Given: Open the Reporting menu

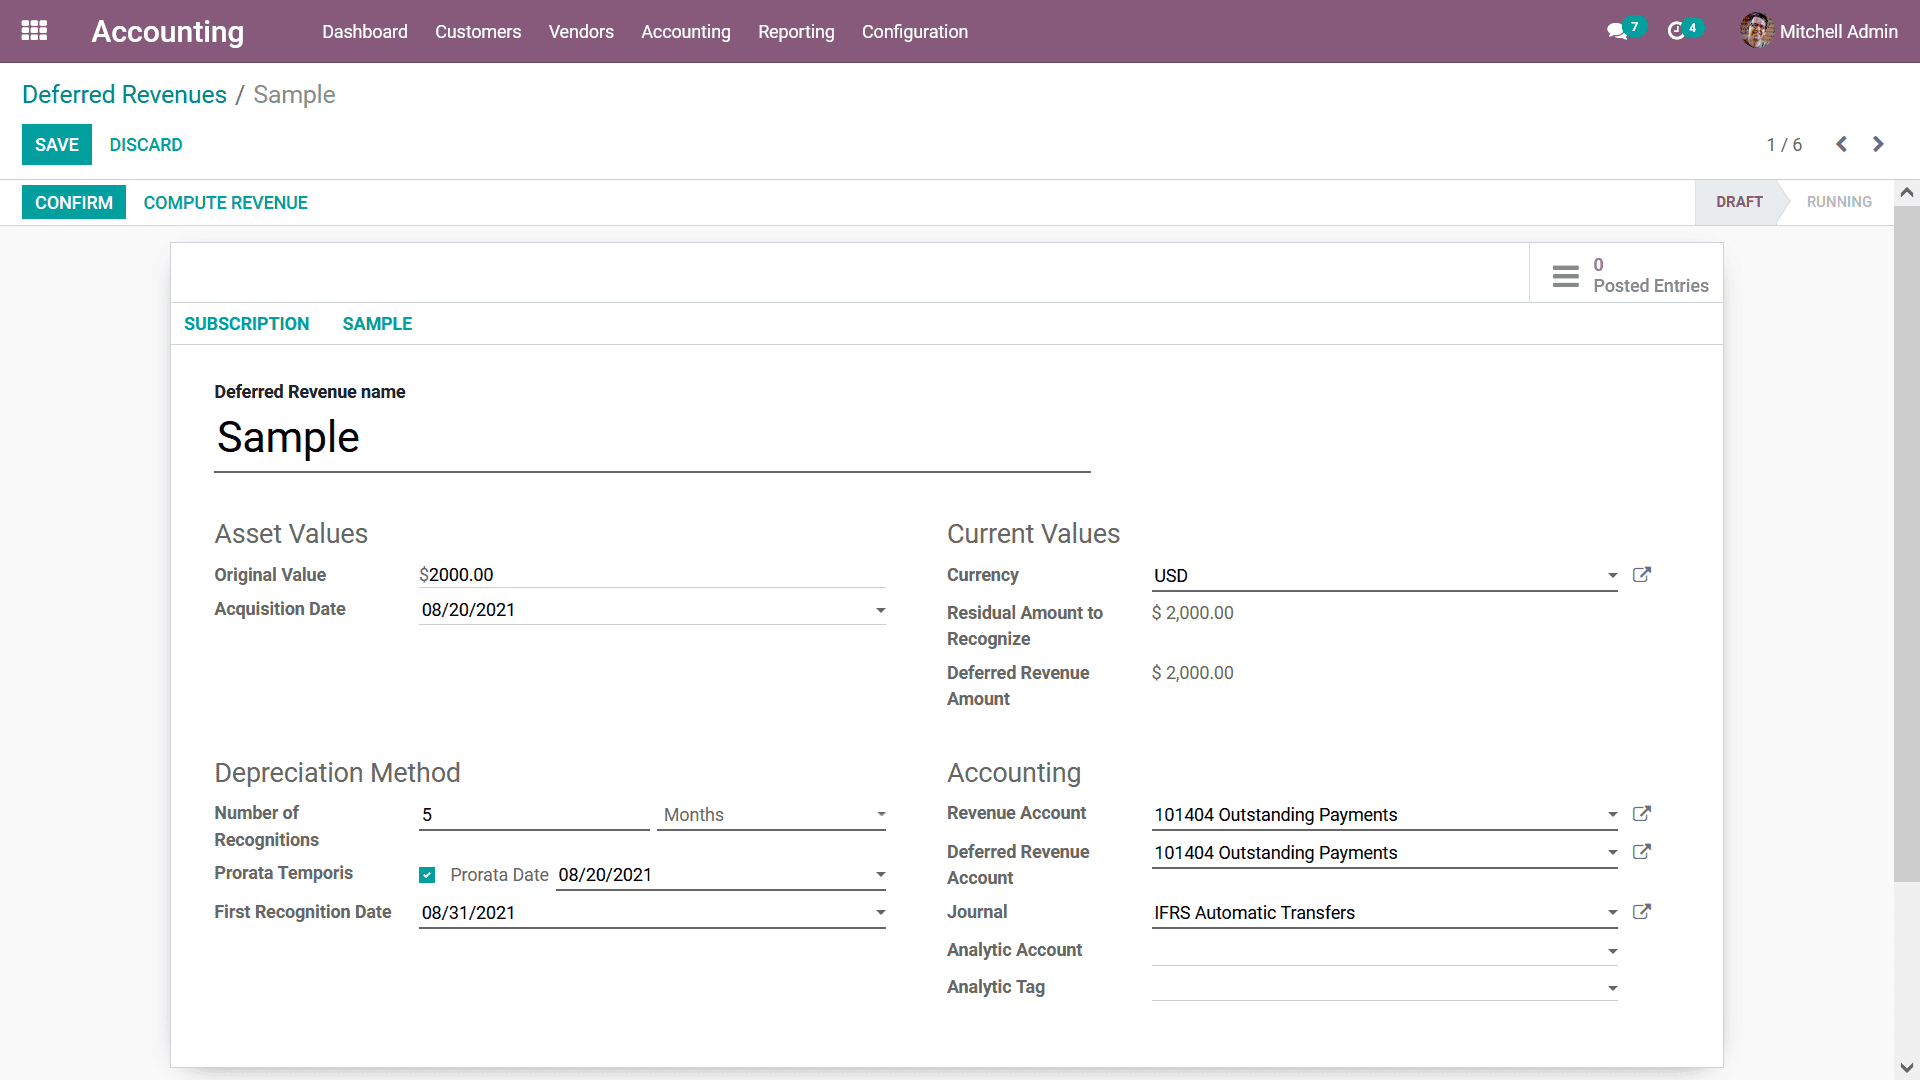Looking at the screenshot, I should [x=796, y=32].
